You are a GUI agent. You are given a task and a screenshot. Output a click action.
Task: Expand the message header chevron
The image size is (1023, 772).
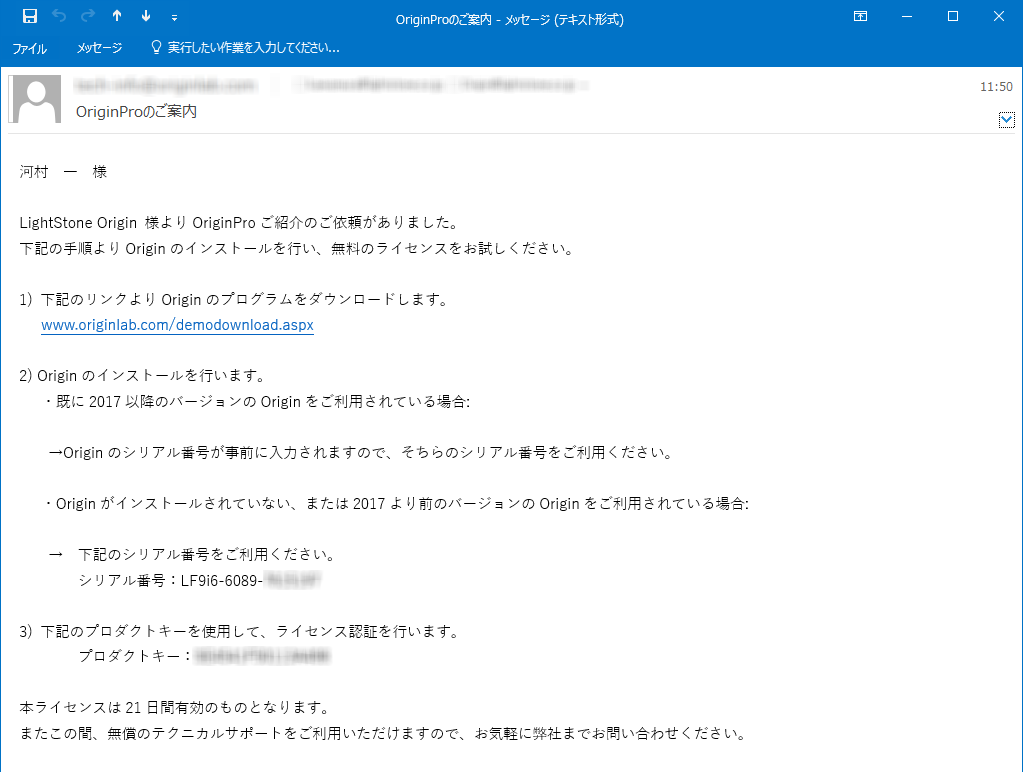1007,120
